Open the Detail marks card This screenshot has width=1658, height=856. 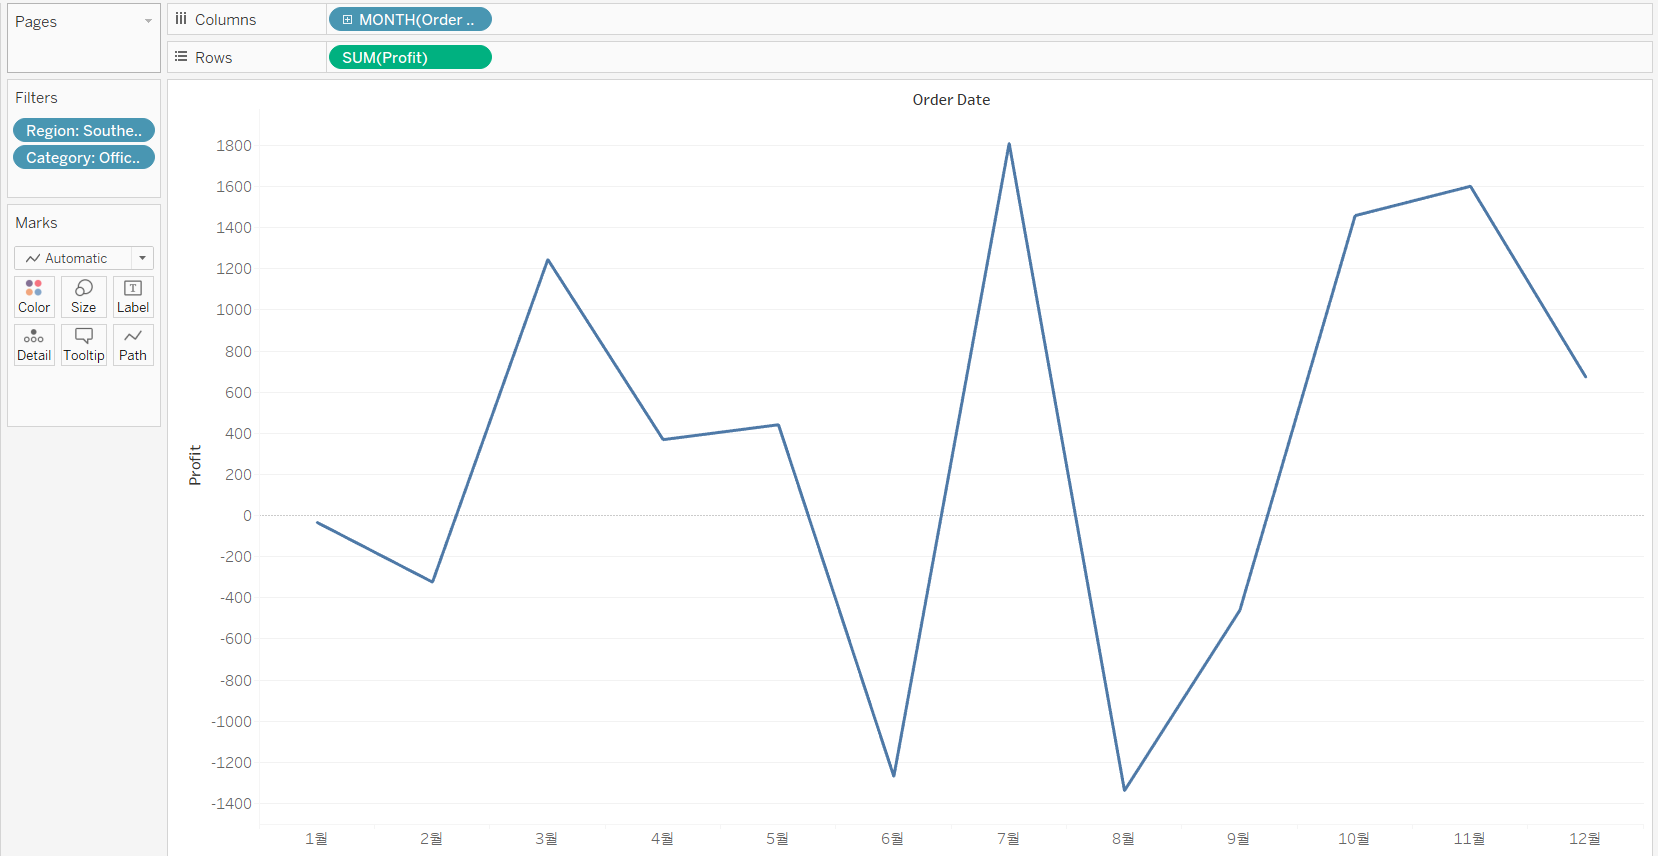pos(34,345)
